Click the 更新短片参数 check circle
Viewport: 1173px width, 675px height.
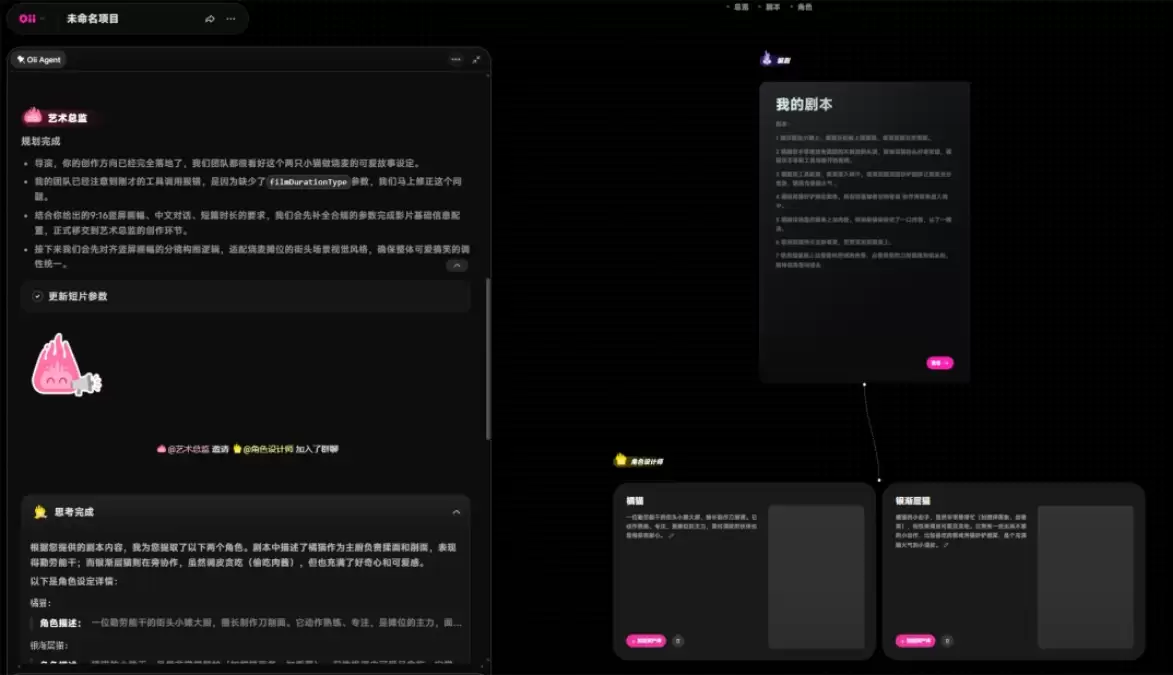tap(37, 296)
